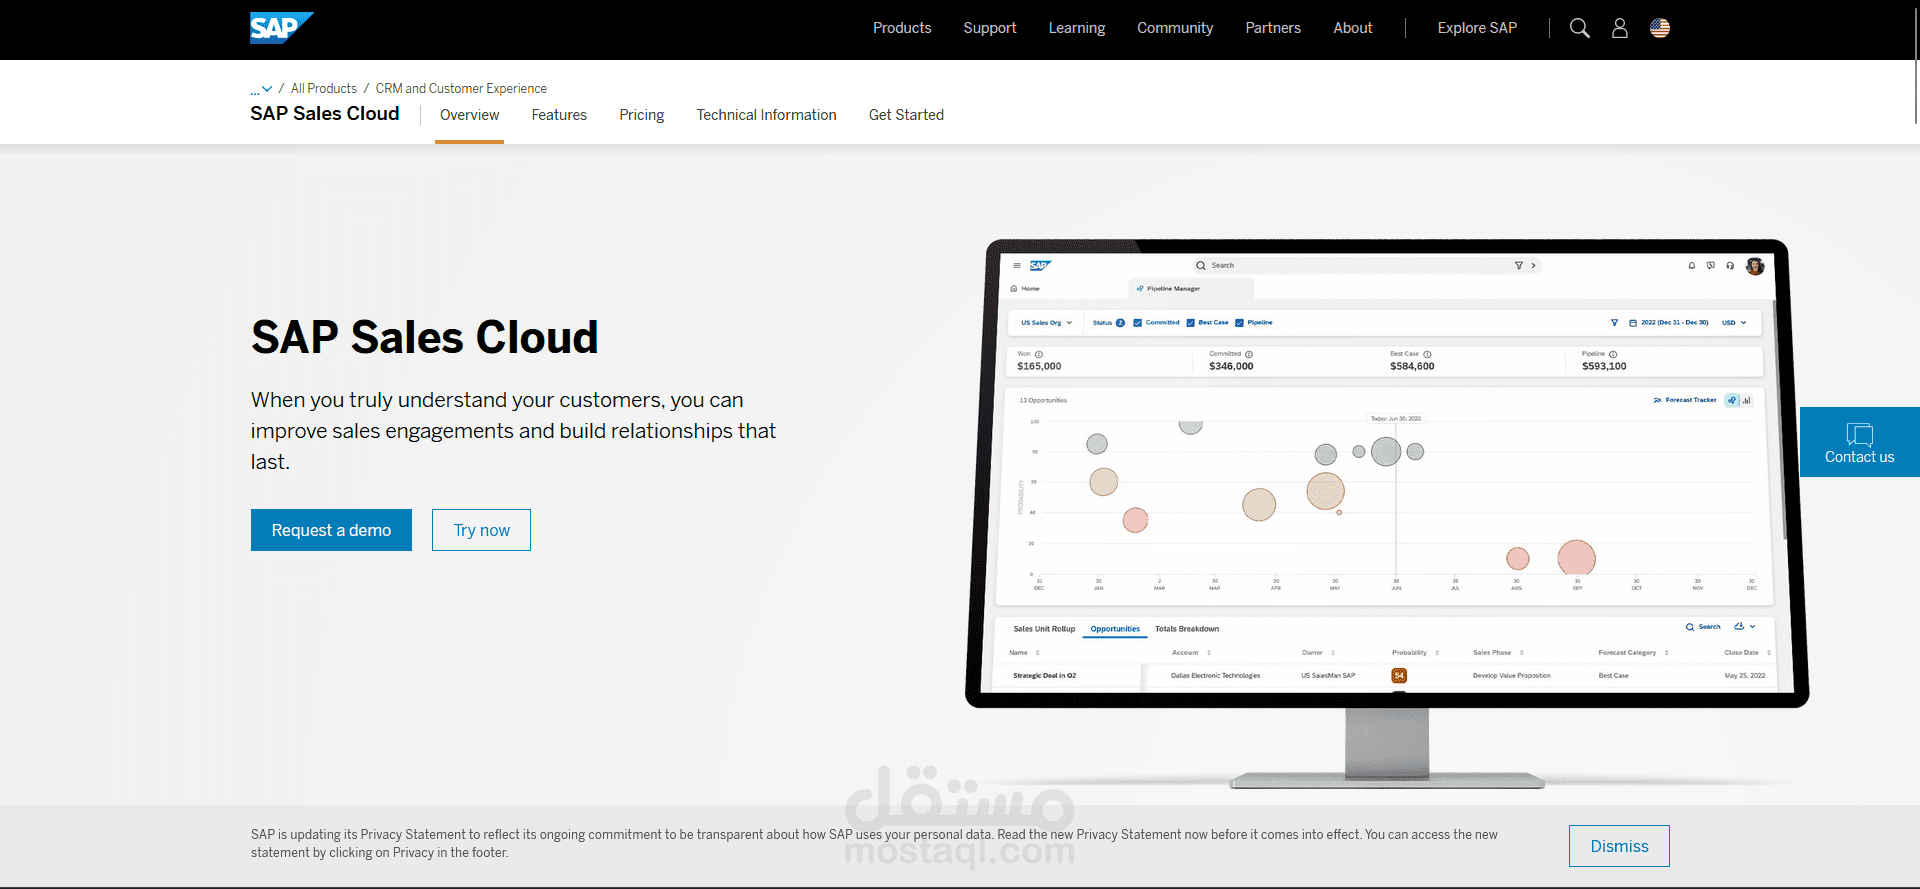Sort by Probability column arrows in preview
The height and width of the screenshot is (889, 1920).
tap(1437, 653)
